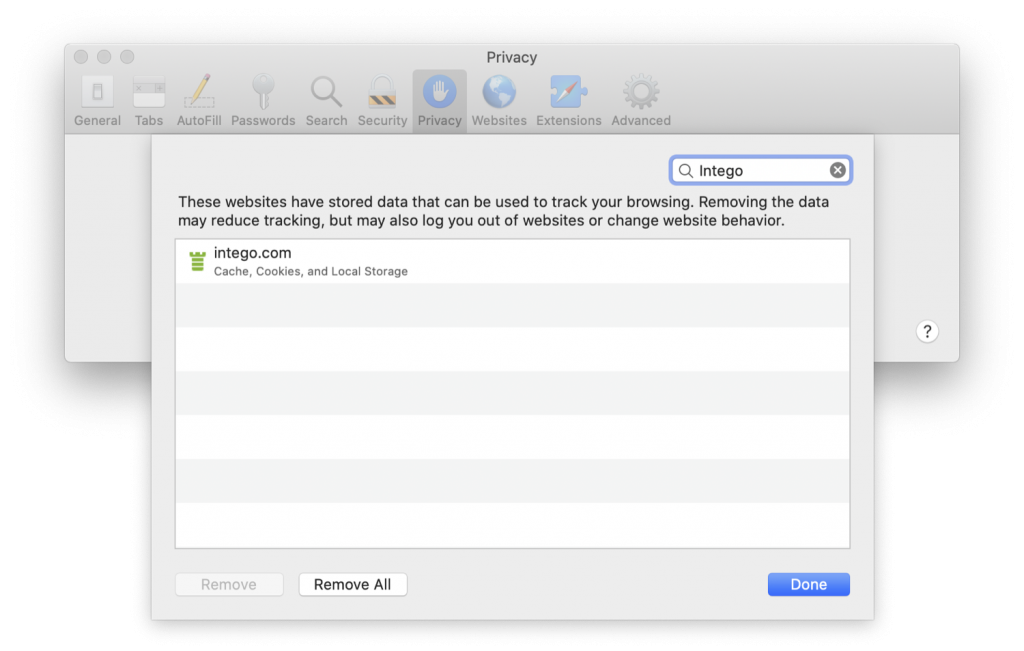Clear the search using the X icon
The width and height of the screenshot is (1024, 651).
point(837,169)
